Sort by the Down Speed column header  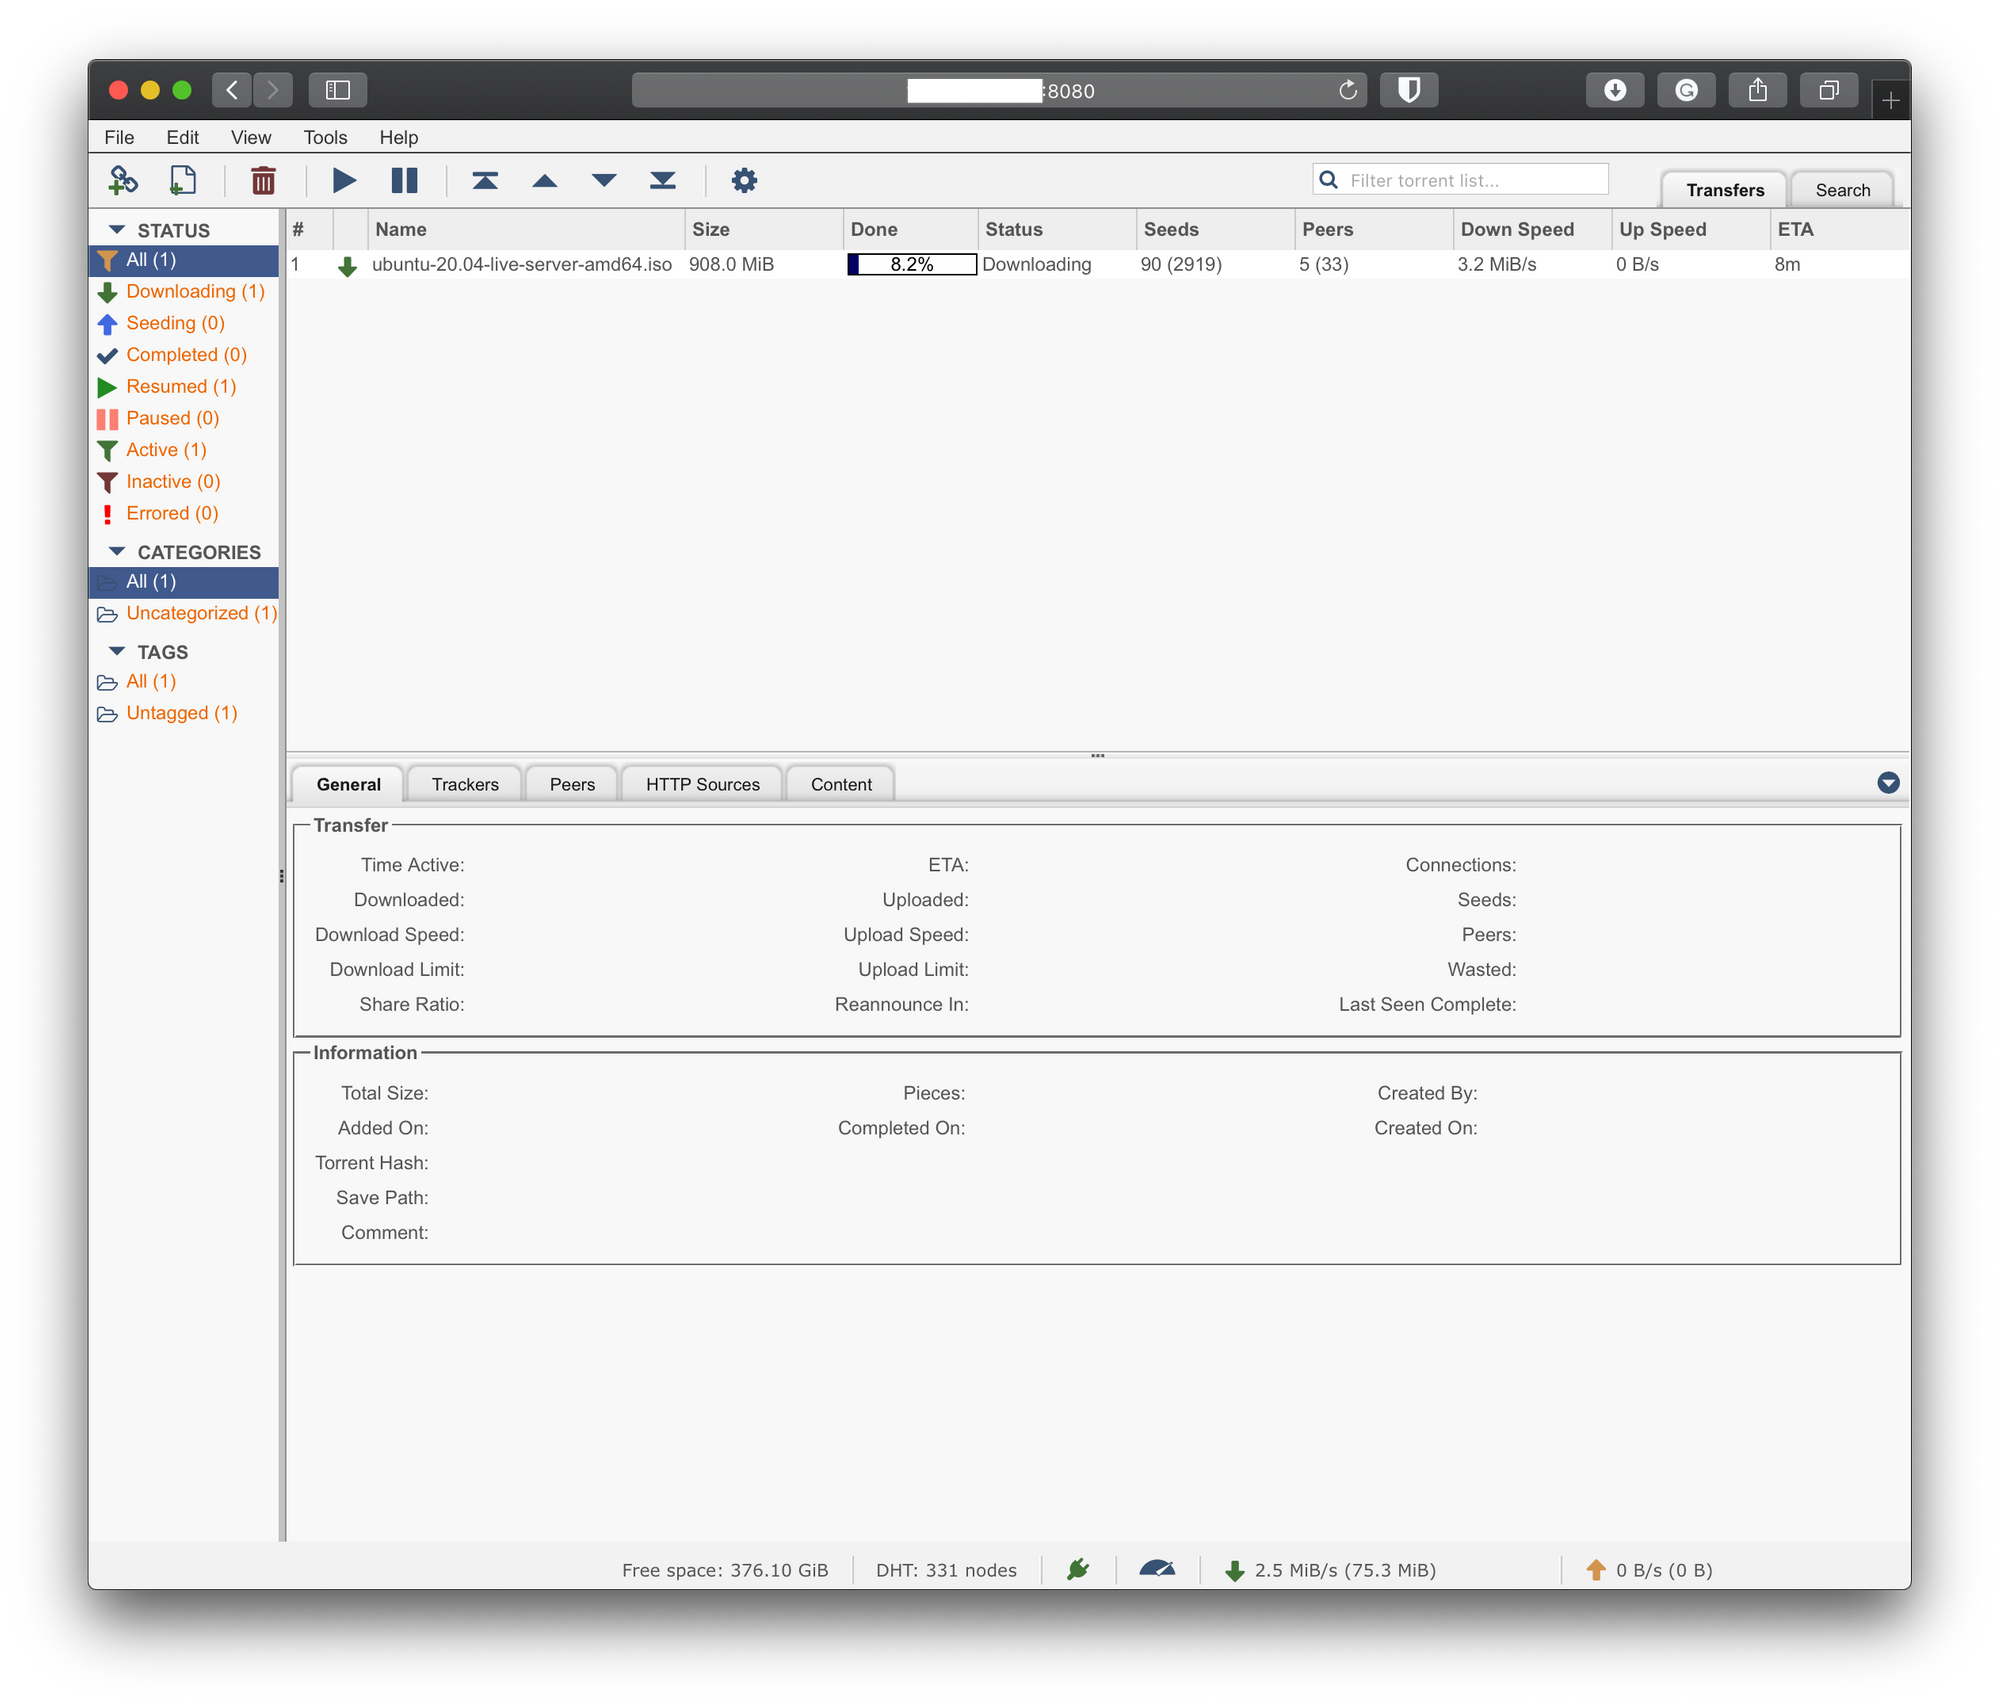[x=1532, y=230]
